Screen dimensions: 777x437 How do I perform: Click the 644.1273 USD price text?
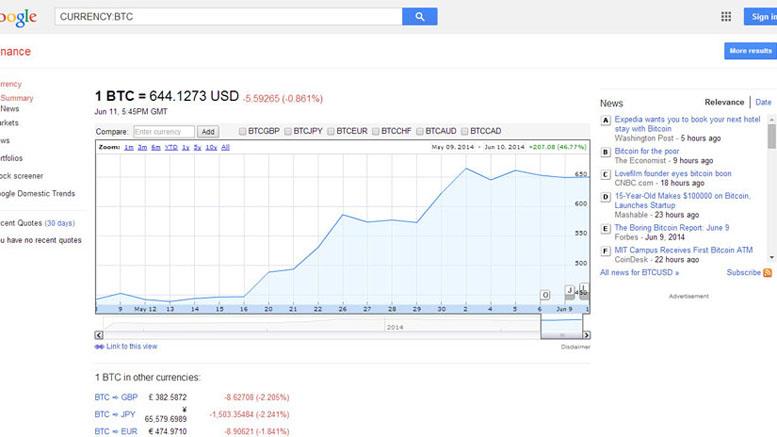point(194,96)
